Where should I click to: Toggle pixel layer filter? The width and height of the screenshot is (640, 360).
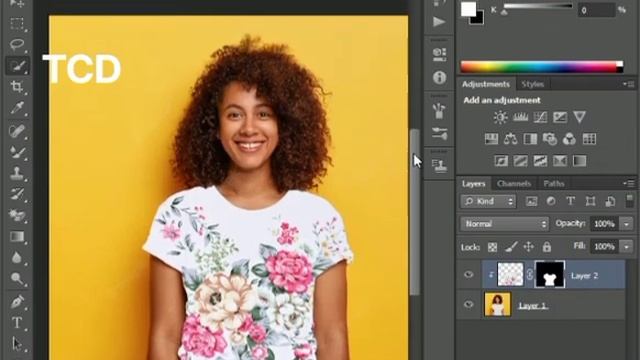[531, 201]
